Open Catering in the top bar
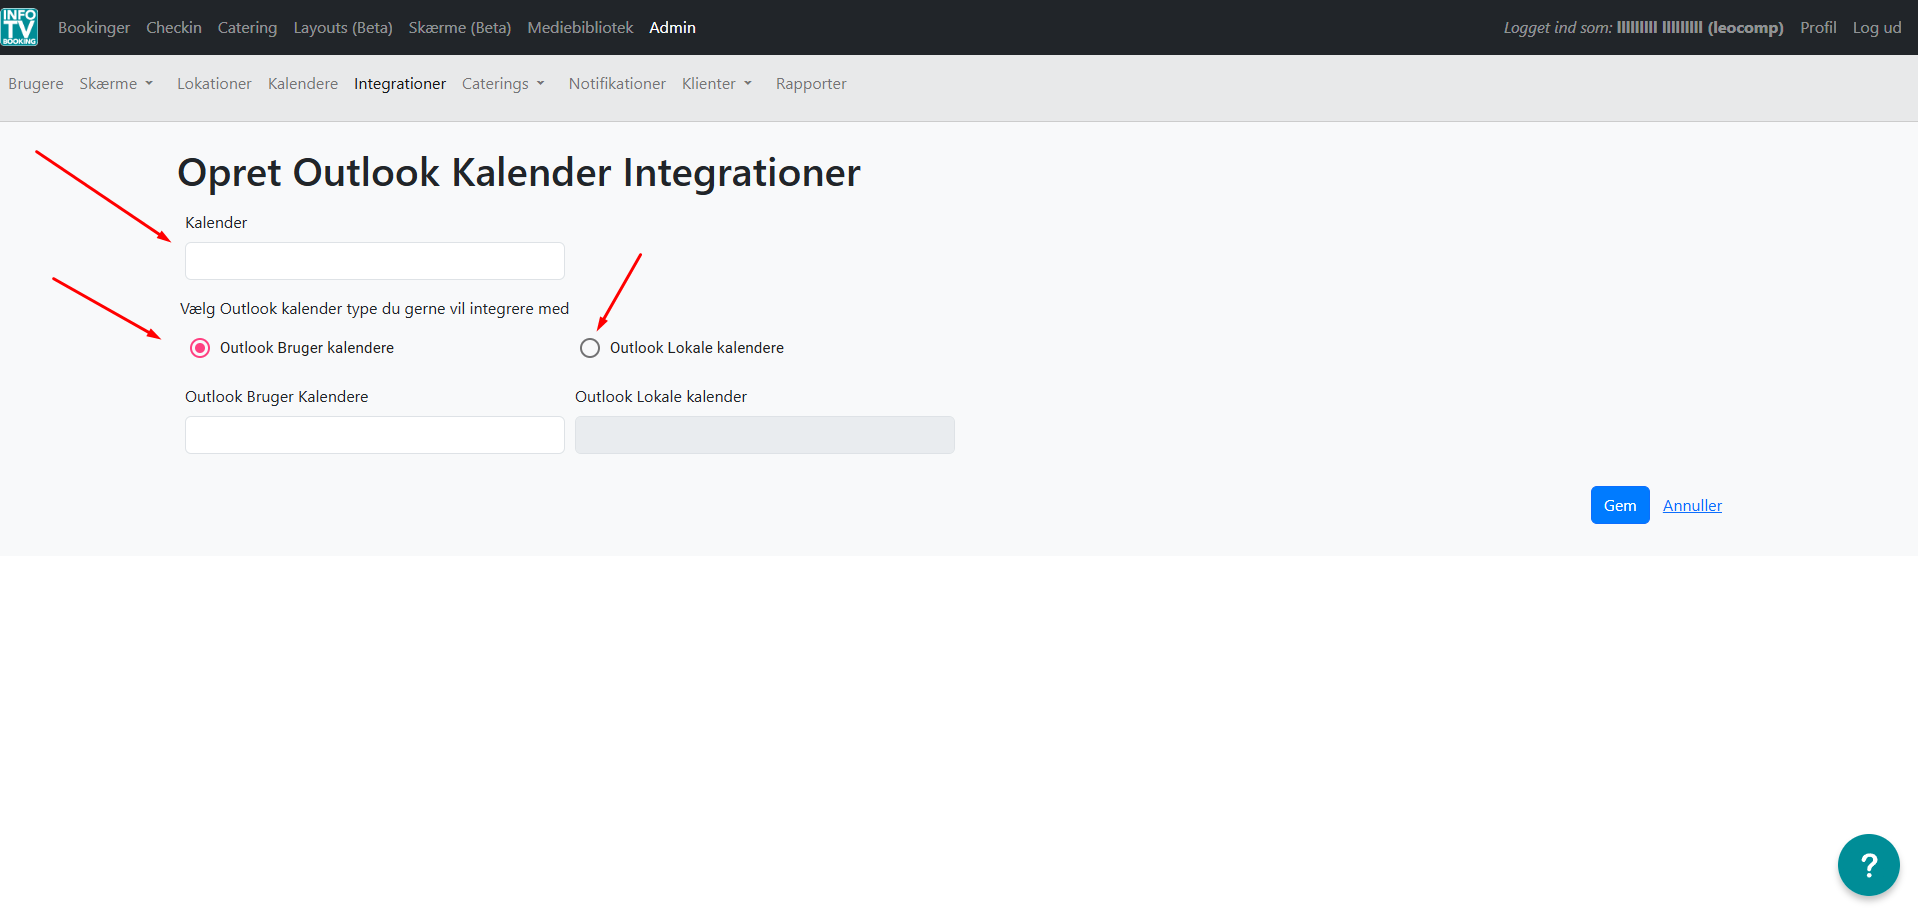Image resolution: width=1918 pixels, height=913 pixels. tap(247, 28)
